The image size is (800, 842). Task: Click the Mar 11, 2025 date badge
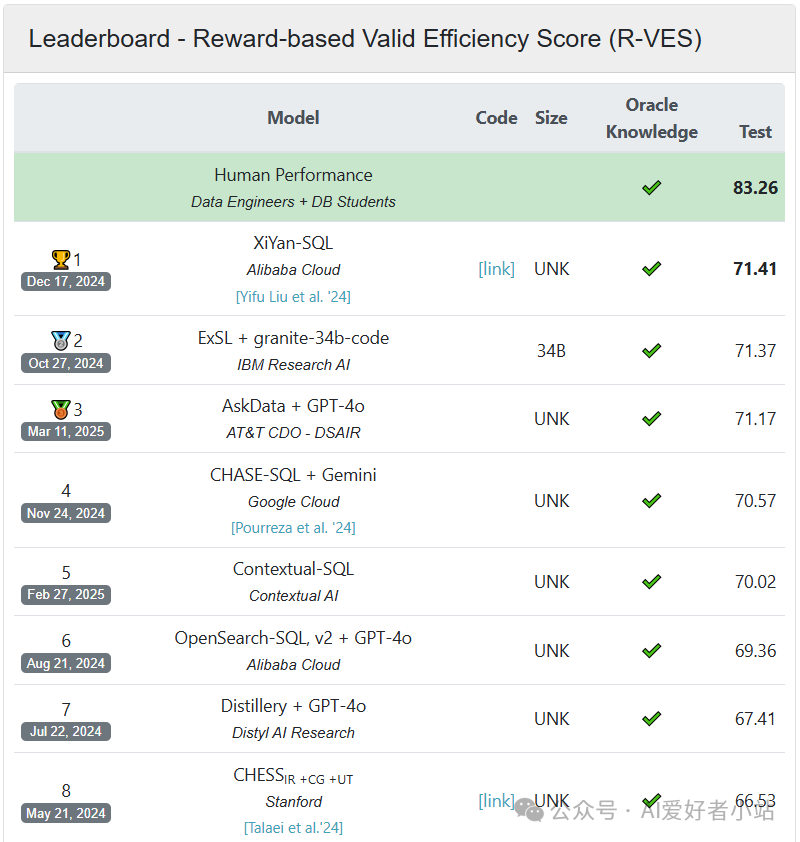(66, 431)
